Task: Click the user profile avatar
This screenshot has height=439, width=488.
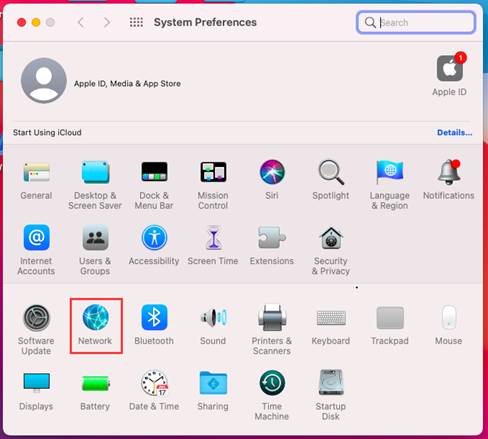Action: [x=44, y=81]
